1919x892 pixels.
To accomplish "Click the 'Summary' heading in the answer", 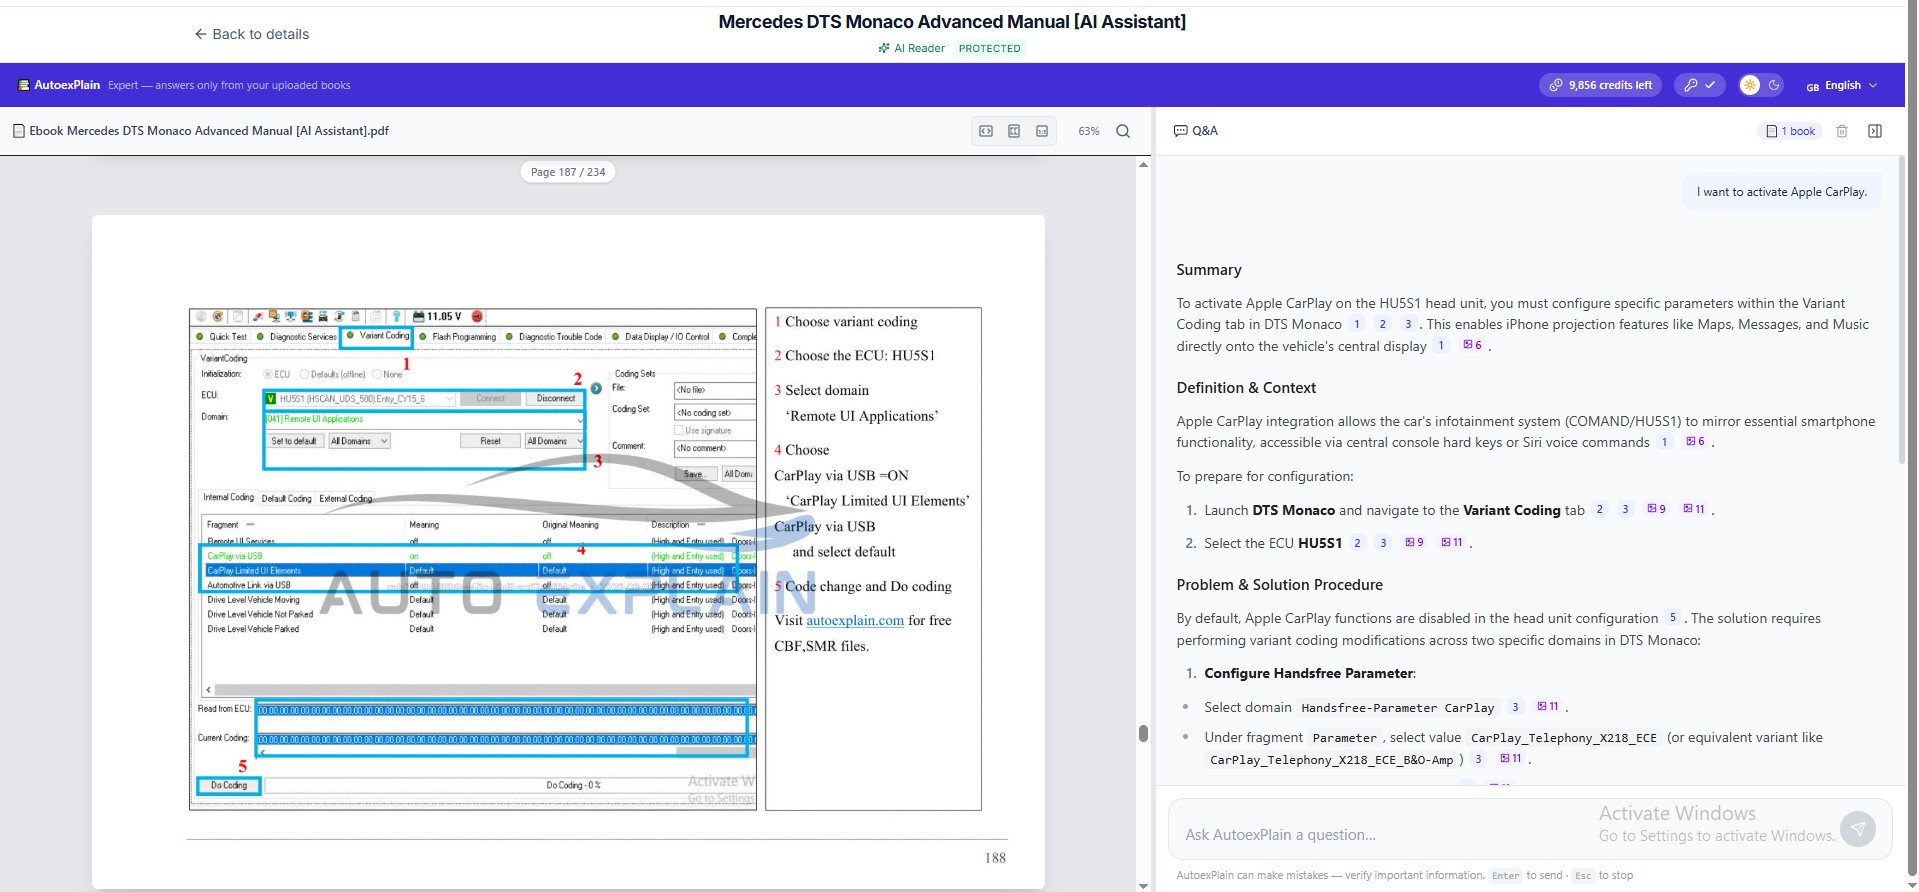I will point(1209,270).
